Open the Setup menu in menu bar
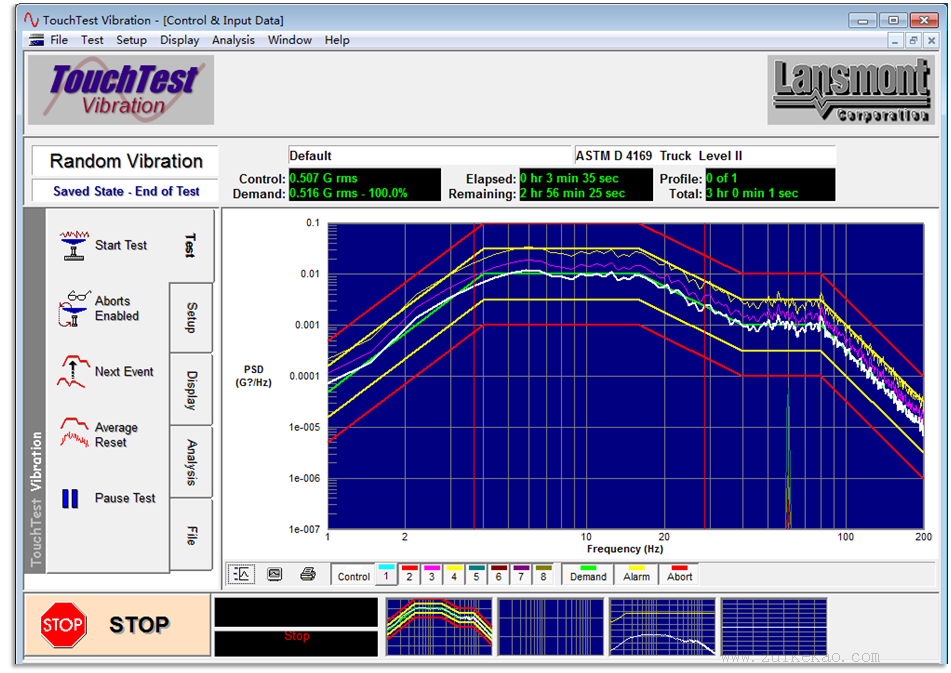The image size is (951, 673). tap(131, 40)
